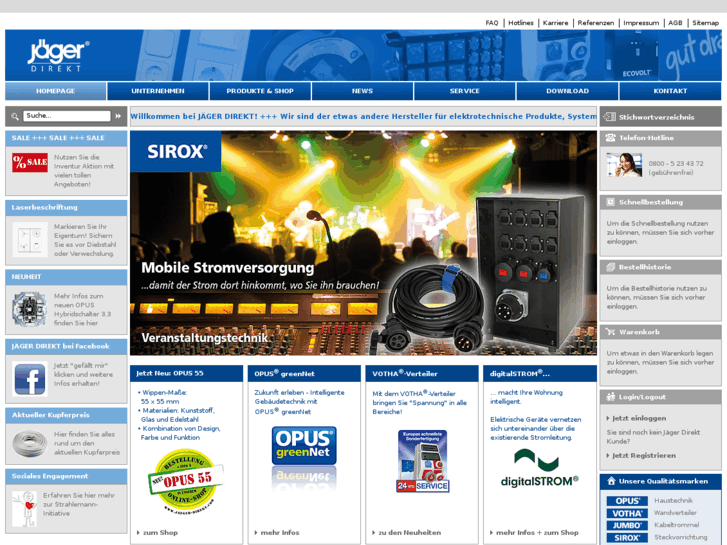Click the Stichwortverzeichnis book icon

coord(610,117)
